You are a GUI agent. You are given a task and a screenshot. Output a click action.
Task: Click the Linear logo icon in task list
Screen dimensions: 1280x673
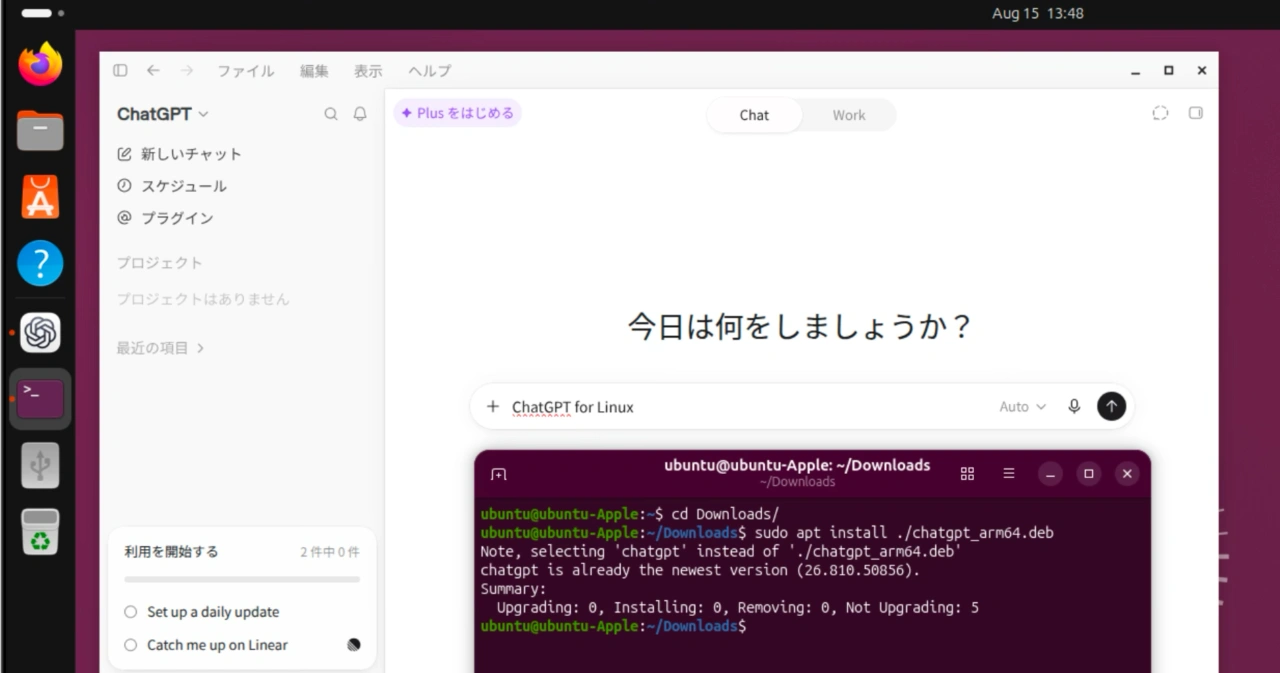pyautogui.click(x=353, y=645)
